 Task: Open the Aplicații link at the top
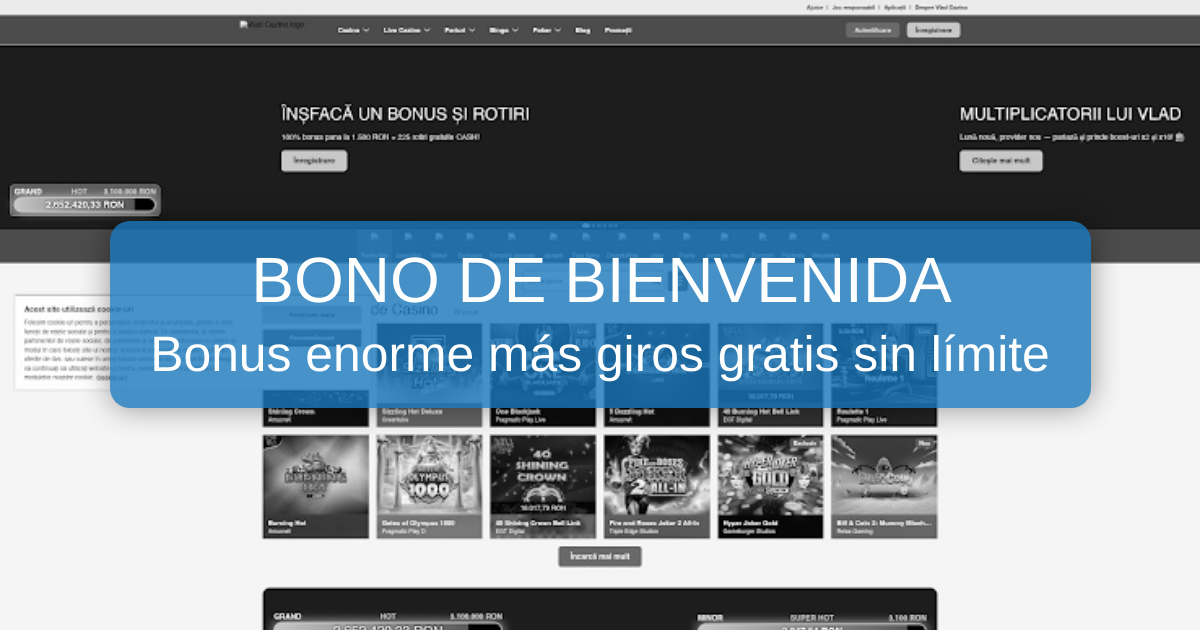894,7
